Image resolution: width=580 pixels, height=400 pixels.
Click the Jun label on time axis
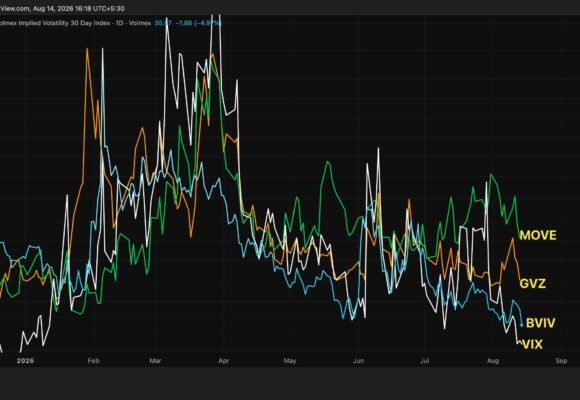point(358,361)
